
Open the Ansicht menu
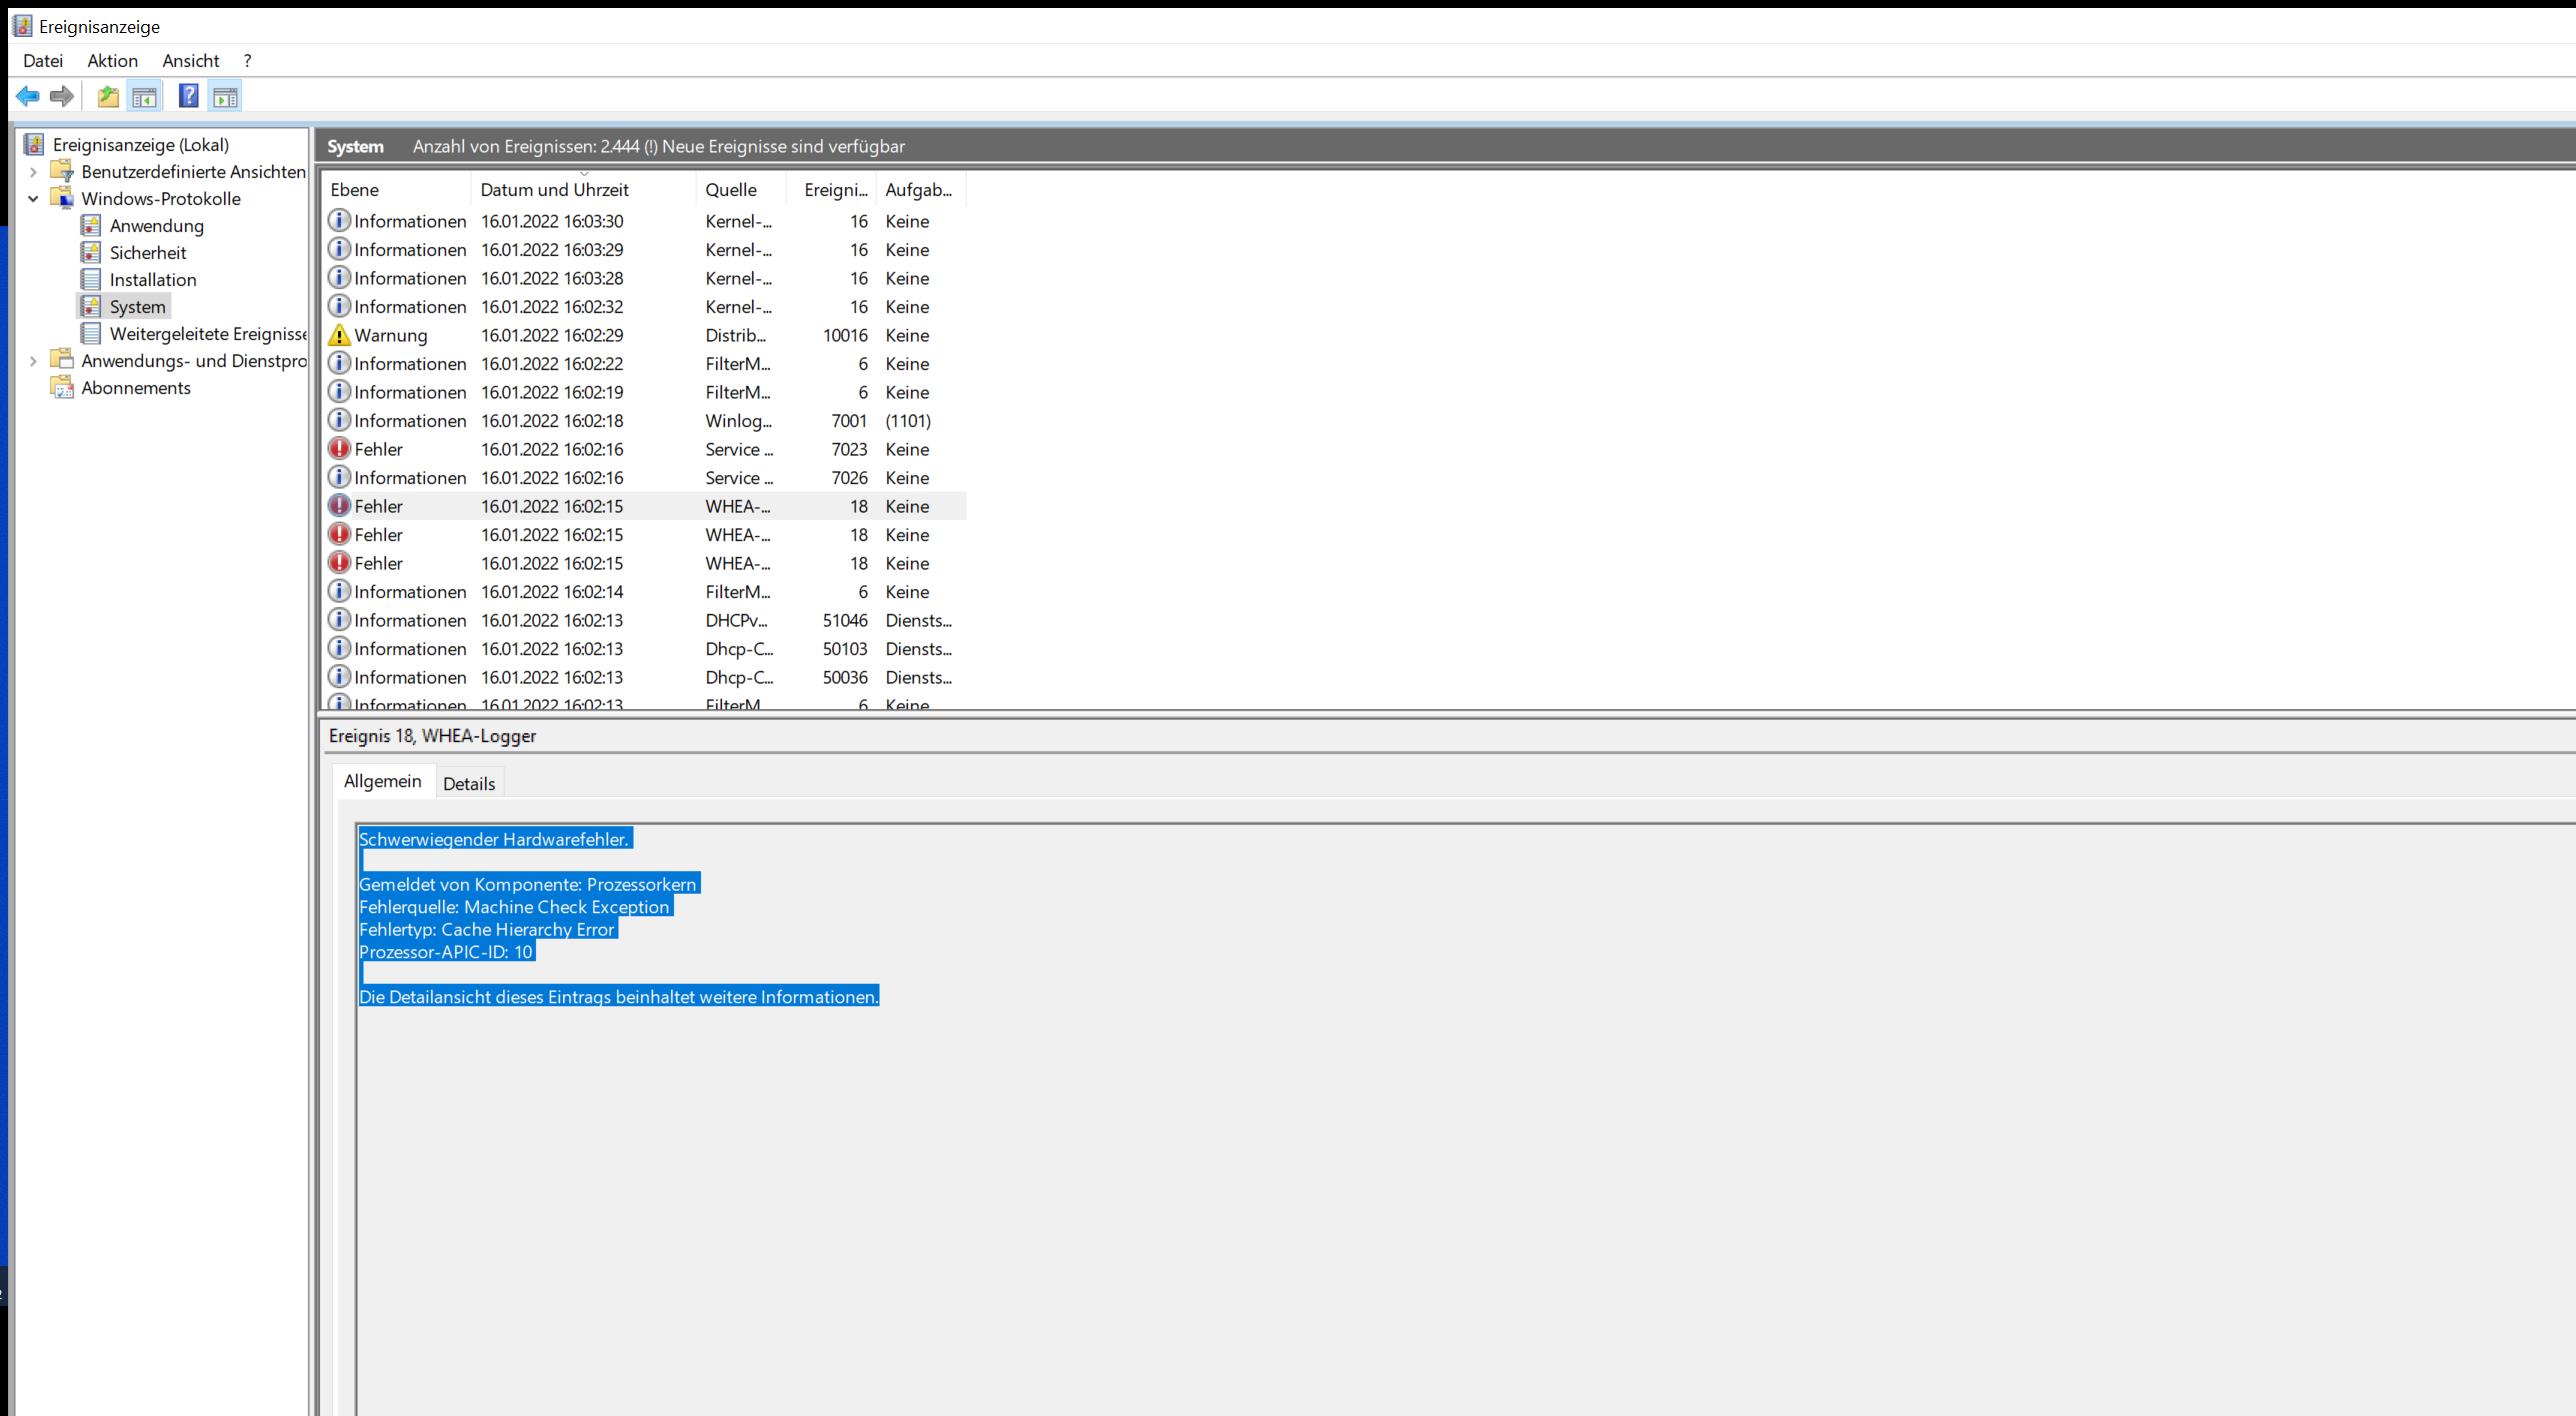pyautogui.click(x=190, y=61)
